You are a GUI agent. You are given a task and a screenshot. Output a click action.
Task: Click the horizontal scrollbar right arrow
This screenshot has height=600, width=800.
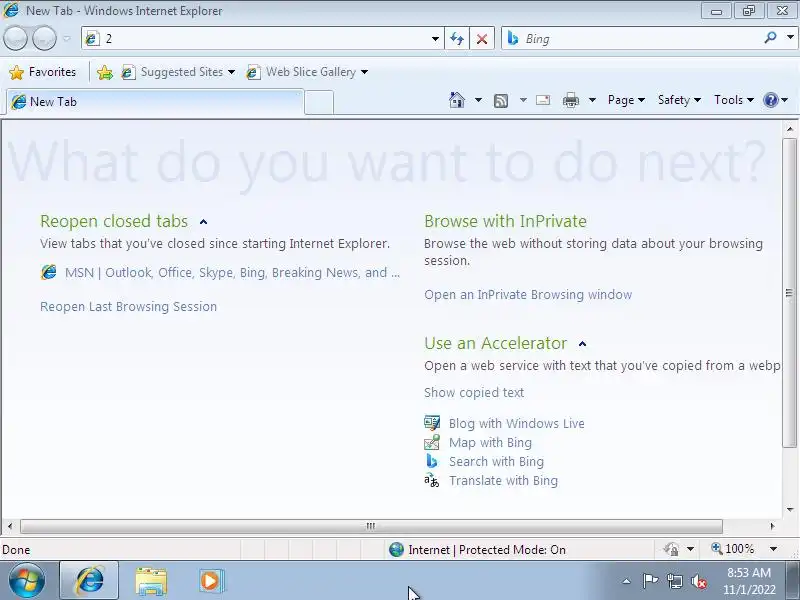[772, 526]
